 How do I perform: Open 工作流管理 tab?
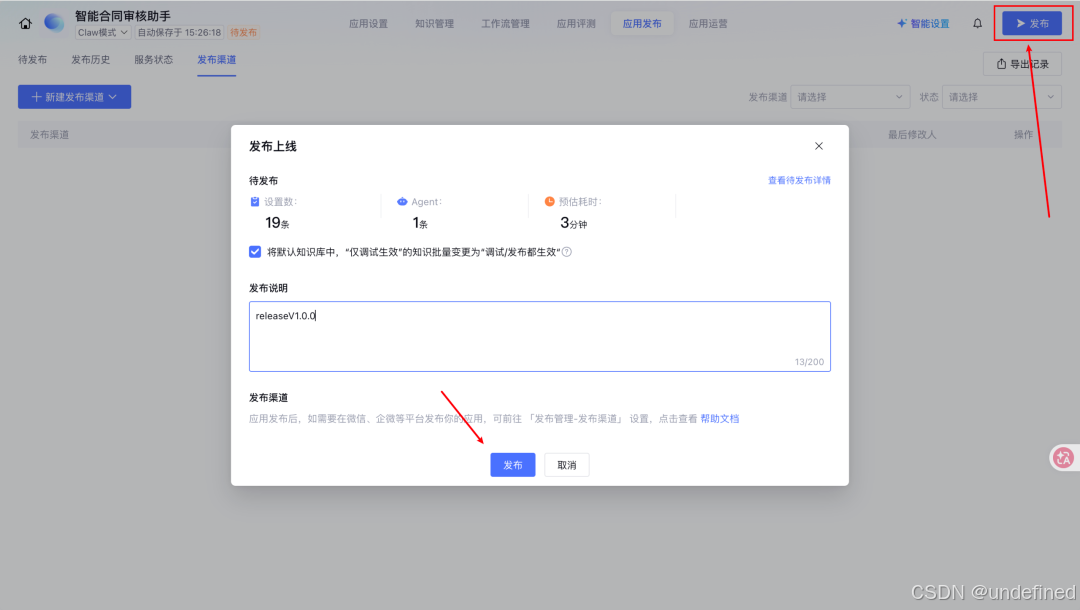tap(506, 23)
